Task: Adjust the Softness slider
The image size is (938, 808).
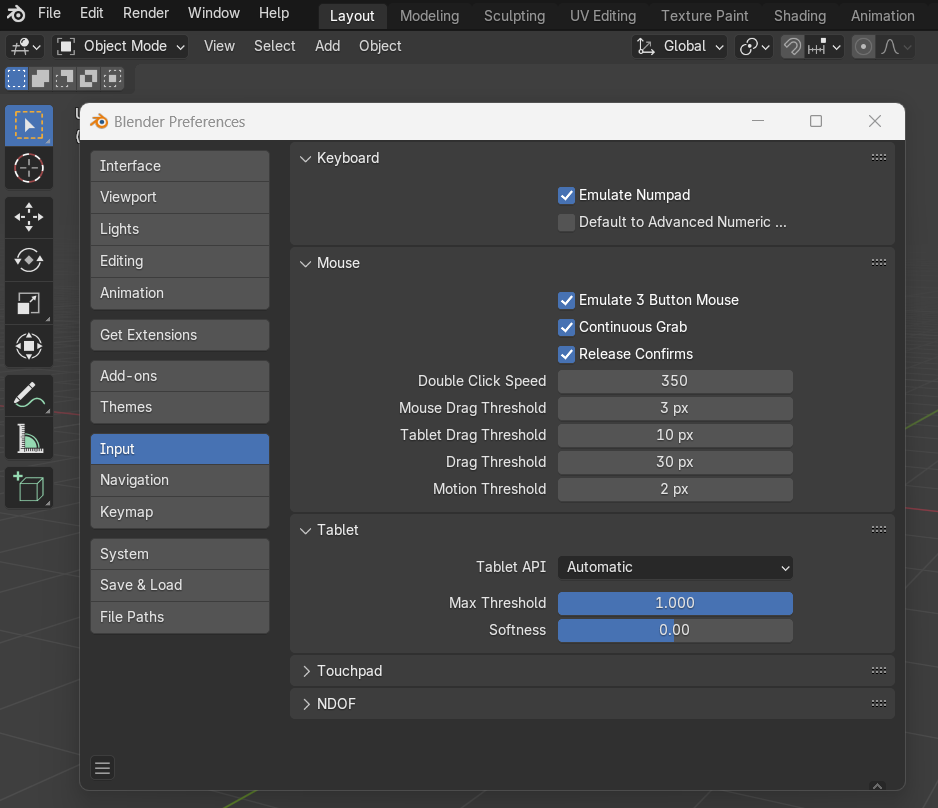Action: pyautogui.click(x=675, y=630)
